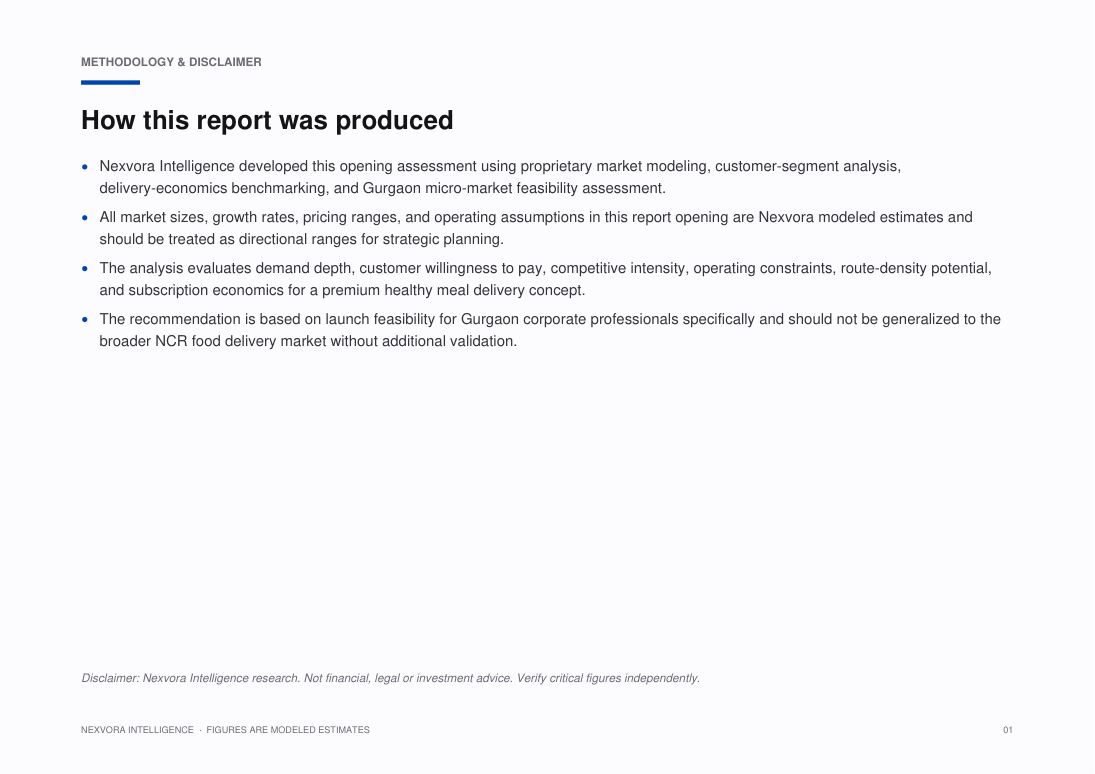This screenshot has height=774, width=1095.
Task: Click 'NEXVORA INTELLIGENCE' footer label
Action: coord(138,730)
